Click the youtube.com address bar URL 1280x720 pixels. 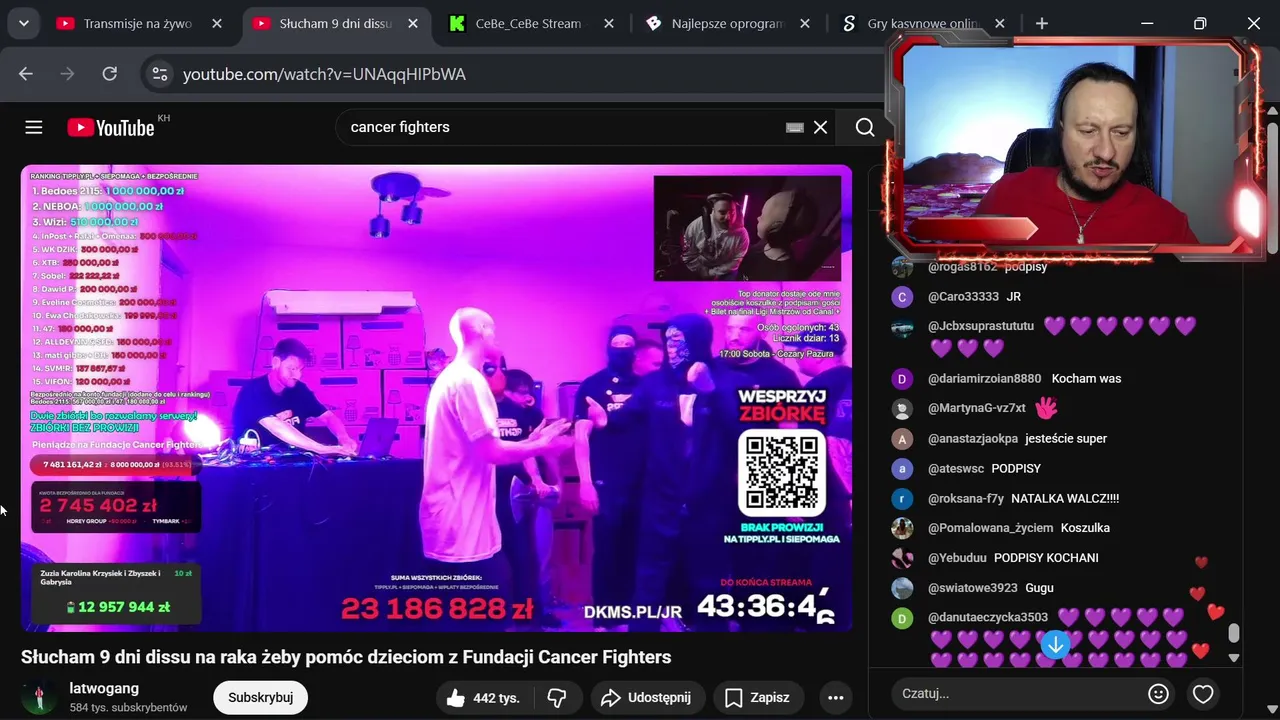point(324,74)
